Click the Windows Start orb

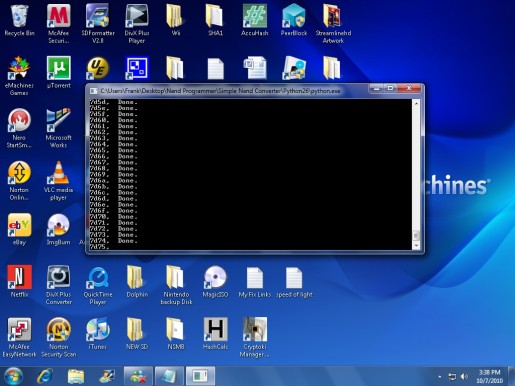click(x=13, y=376)
